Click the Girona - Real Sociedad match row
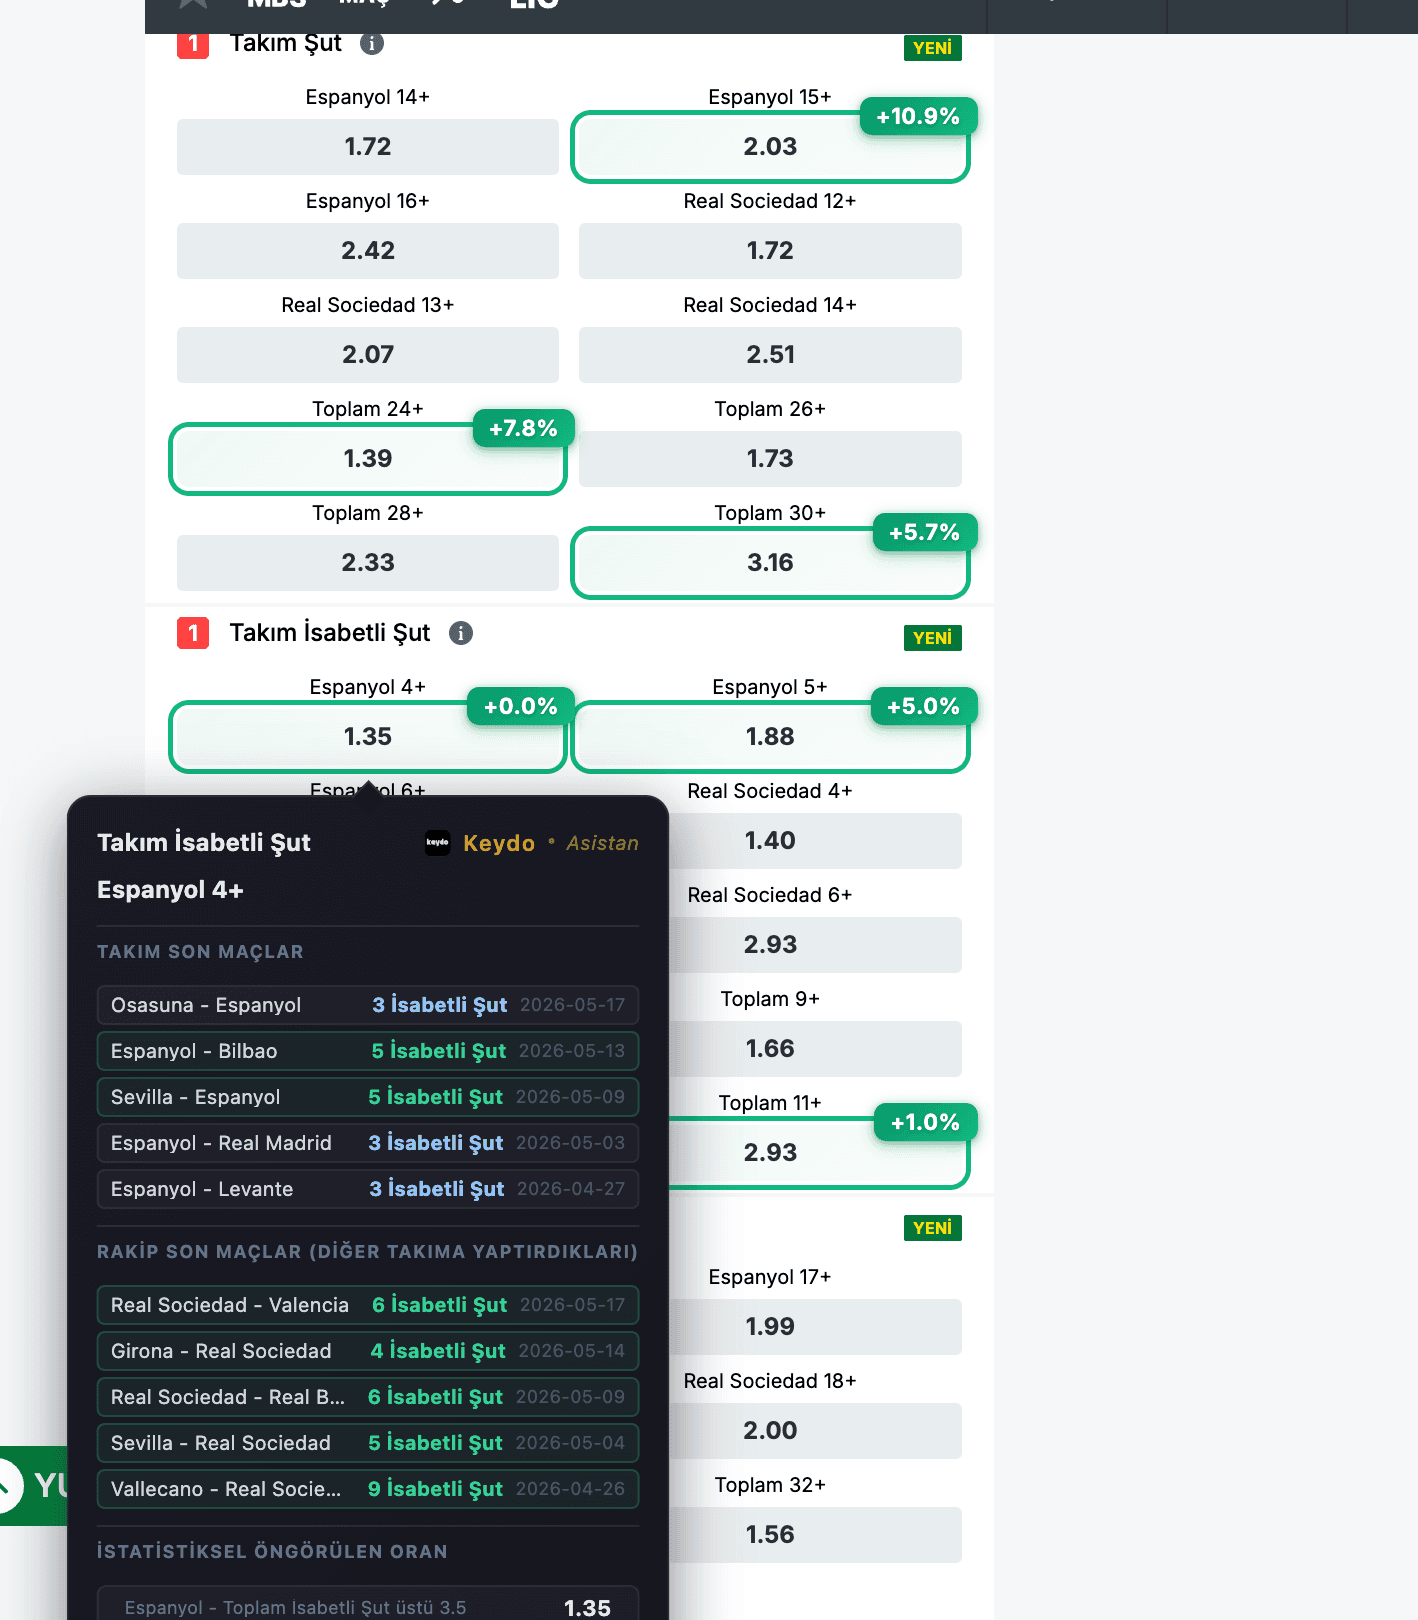 tap(368, 1351)
